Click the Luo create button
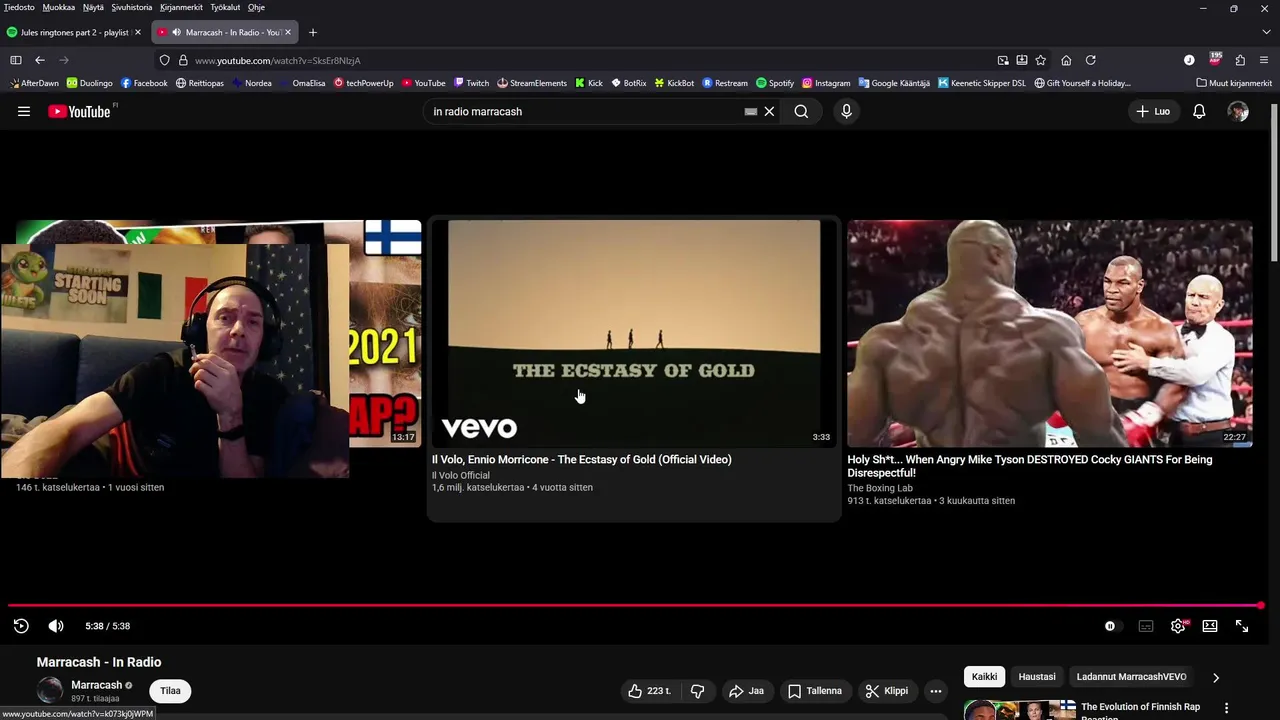 tap(1152, 111)
